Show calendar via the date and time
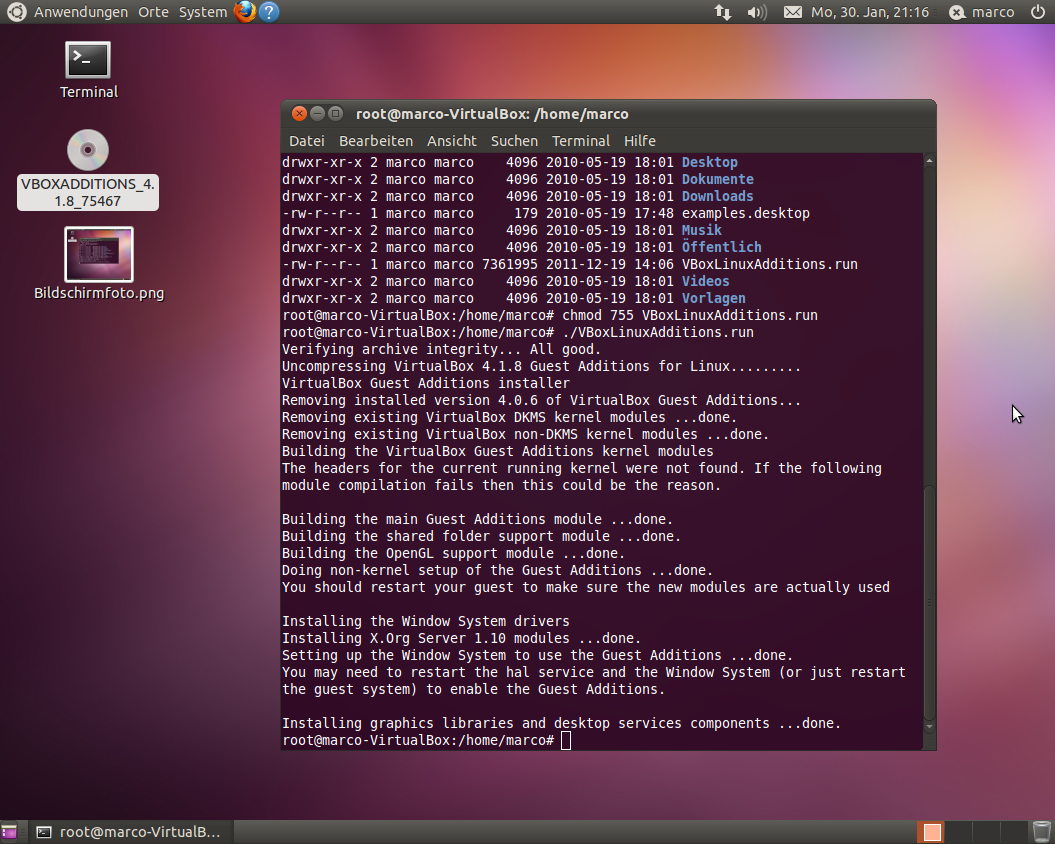 pos(869,12)
